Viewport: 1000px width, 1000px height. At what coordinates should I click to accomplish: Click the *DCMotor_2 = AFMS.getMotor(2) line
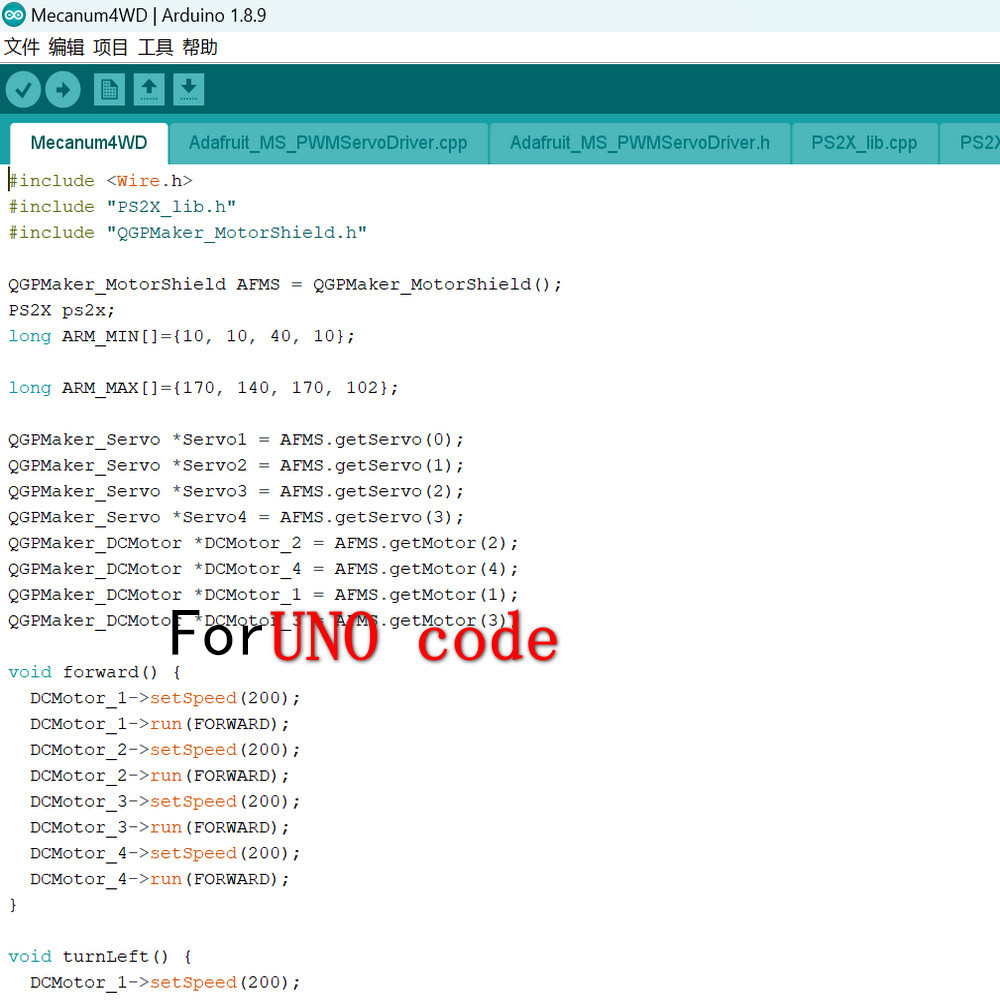coord(263,543)
